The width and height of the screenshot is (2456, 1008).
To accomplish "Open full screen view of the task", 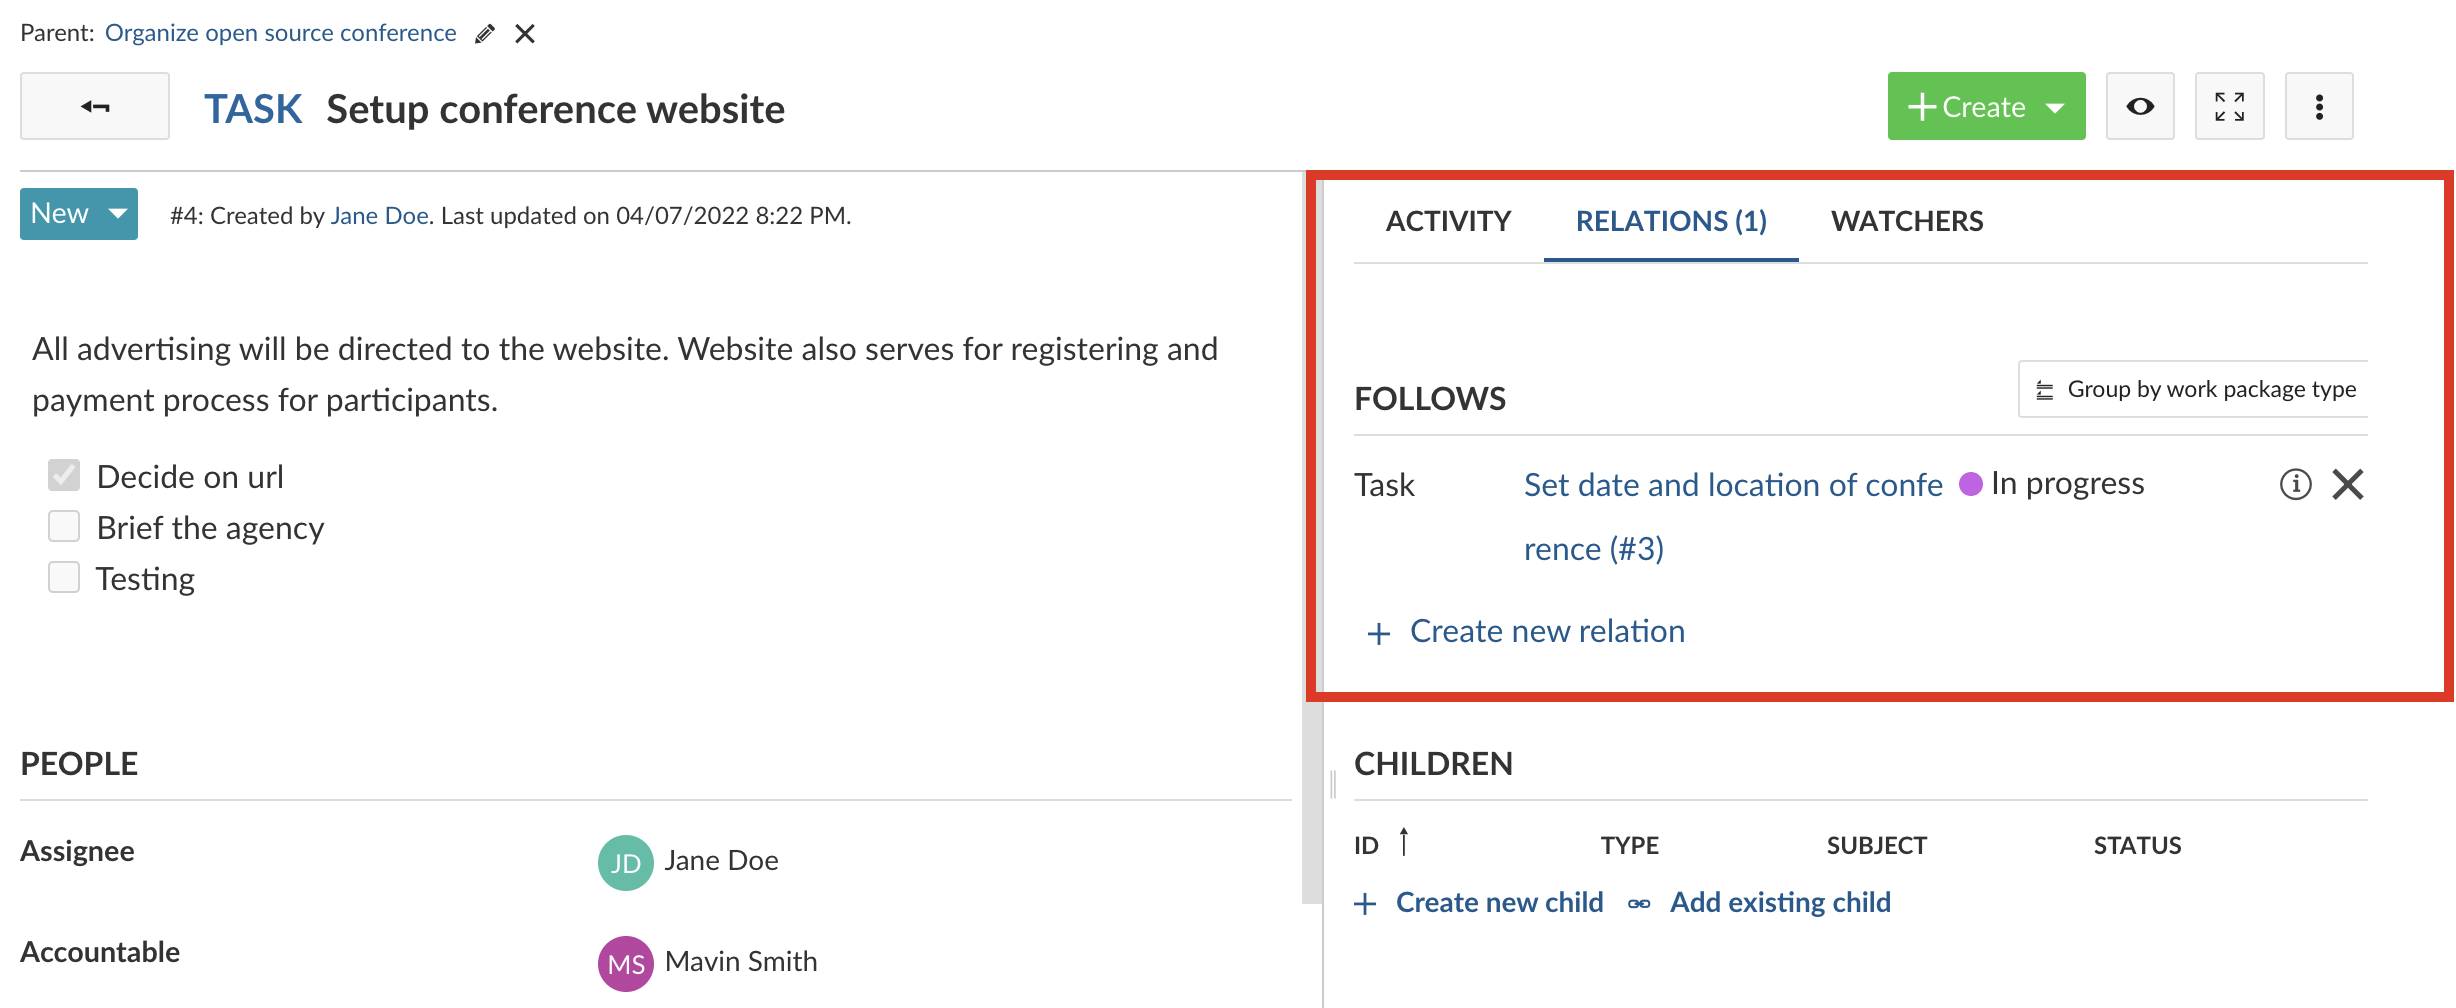I will pos(2229,105).
